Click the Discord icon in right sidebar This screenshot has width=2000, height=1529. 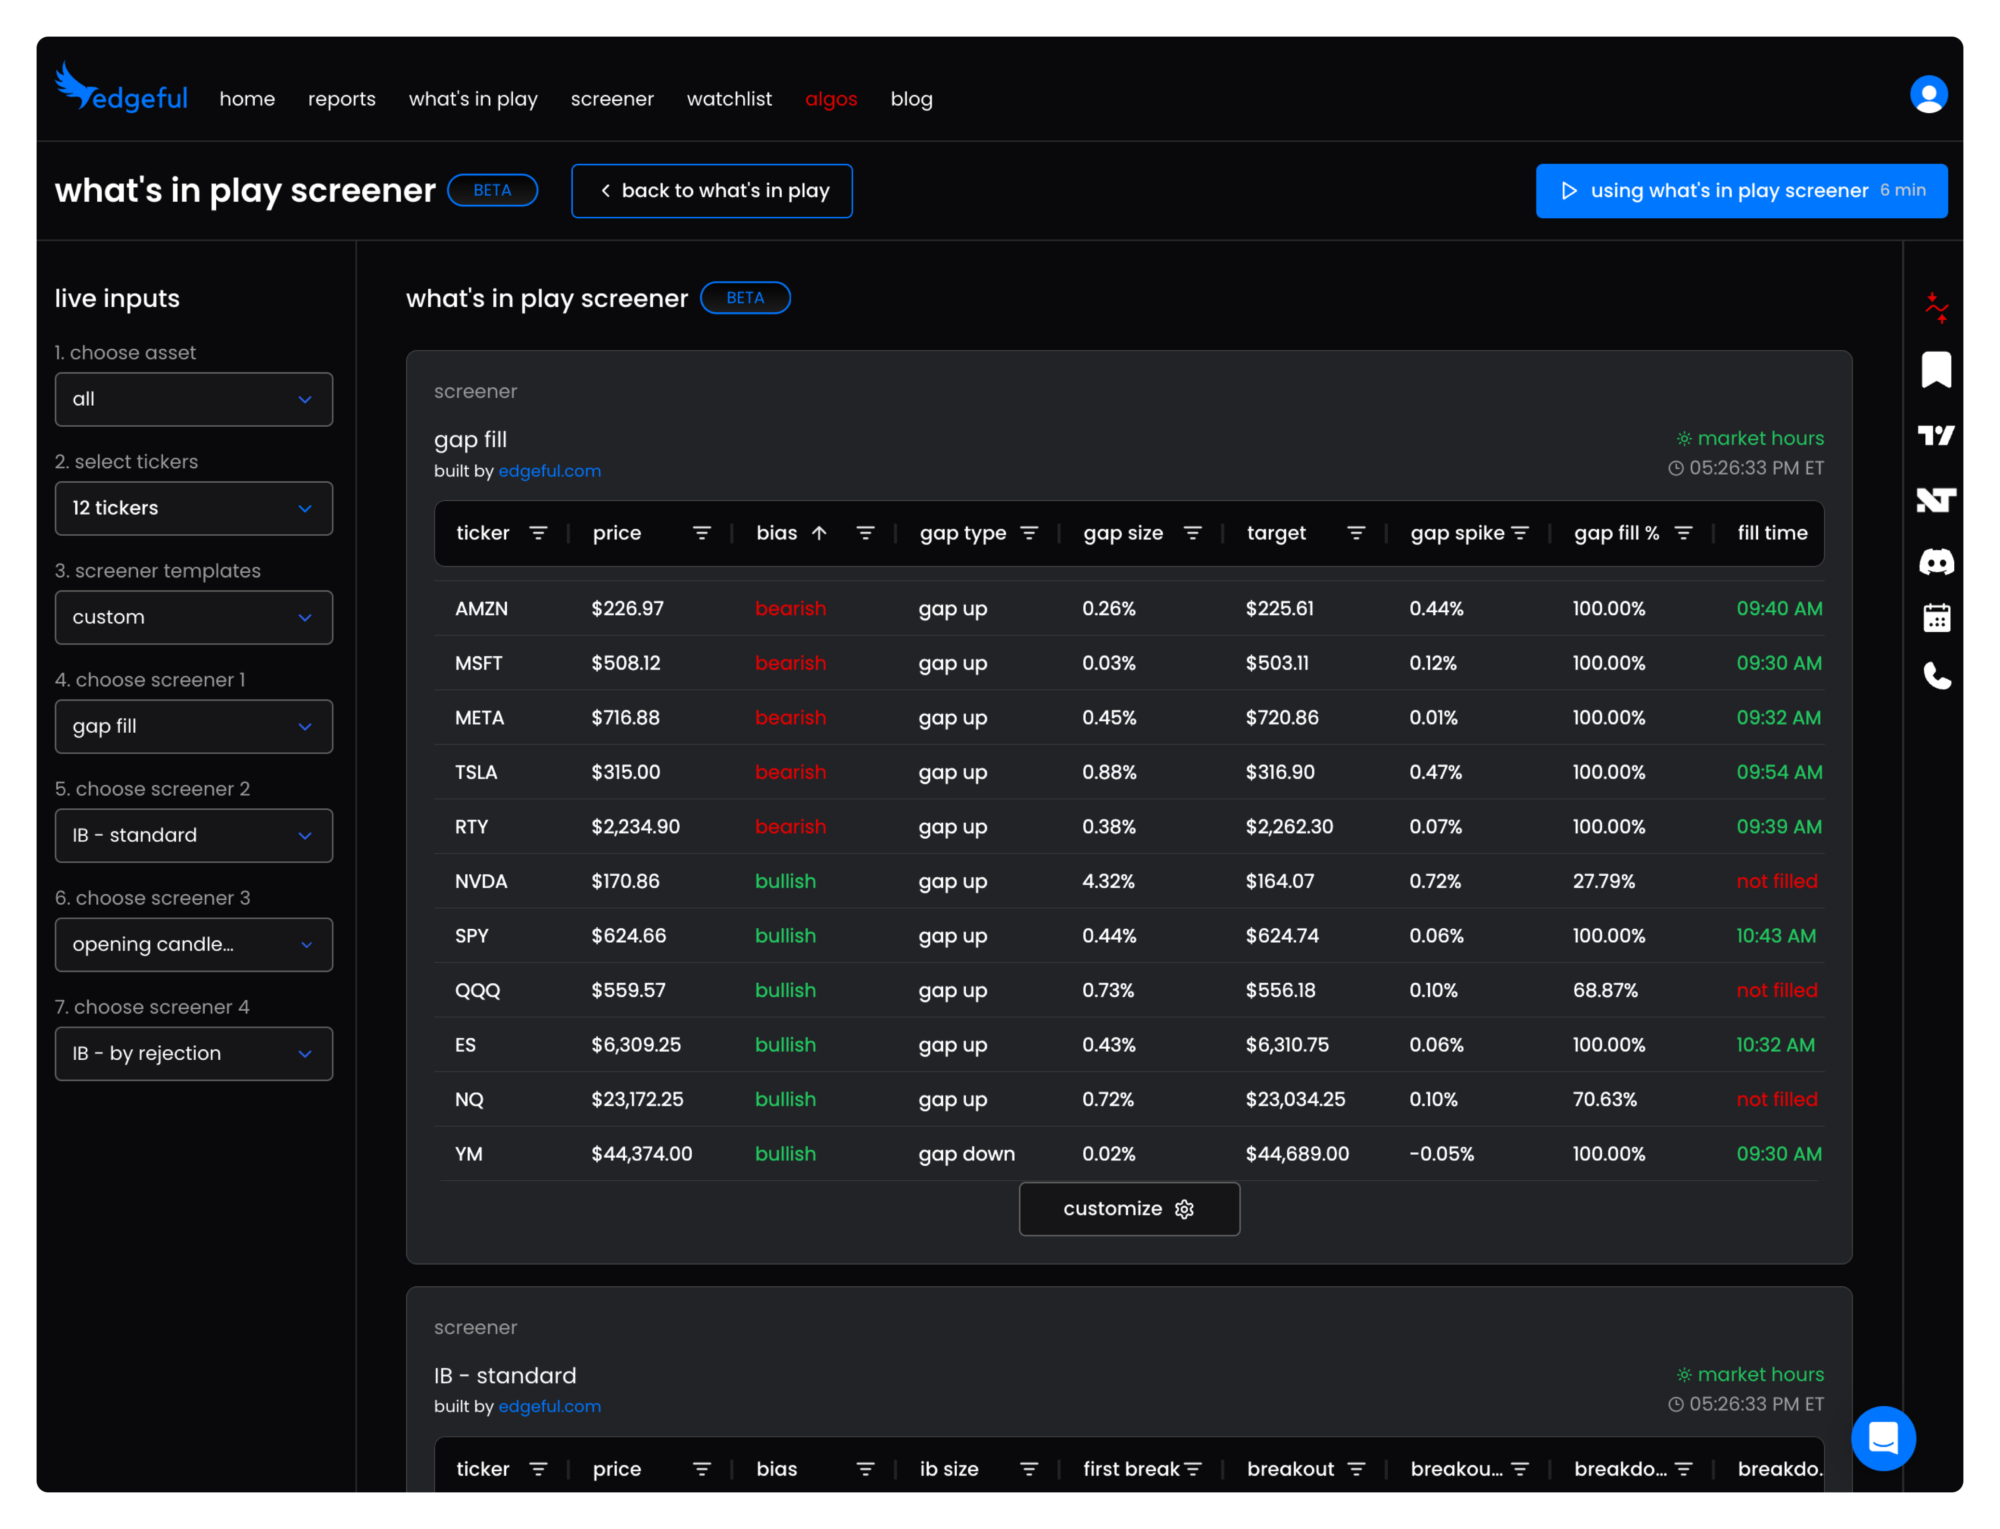pyautogui.click(x=1936, y=562)
